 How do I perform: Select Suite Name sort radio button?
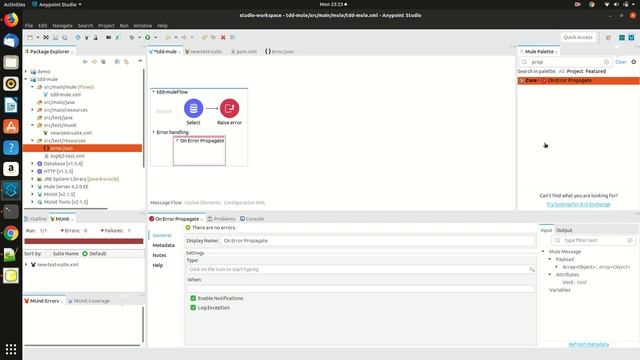pos(48,254)
